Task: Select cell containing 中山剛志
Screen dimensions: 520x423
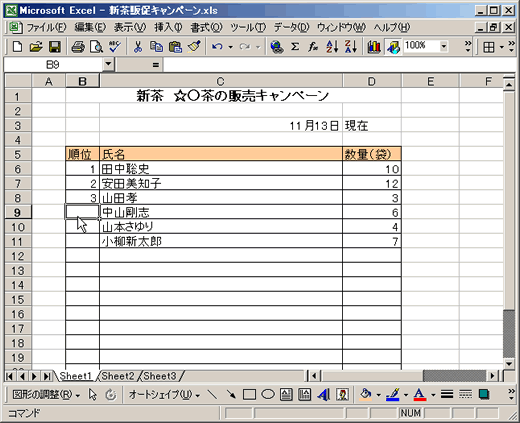Action: click(x=221, y=212)
